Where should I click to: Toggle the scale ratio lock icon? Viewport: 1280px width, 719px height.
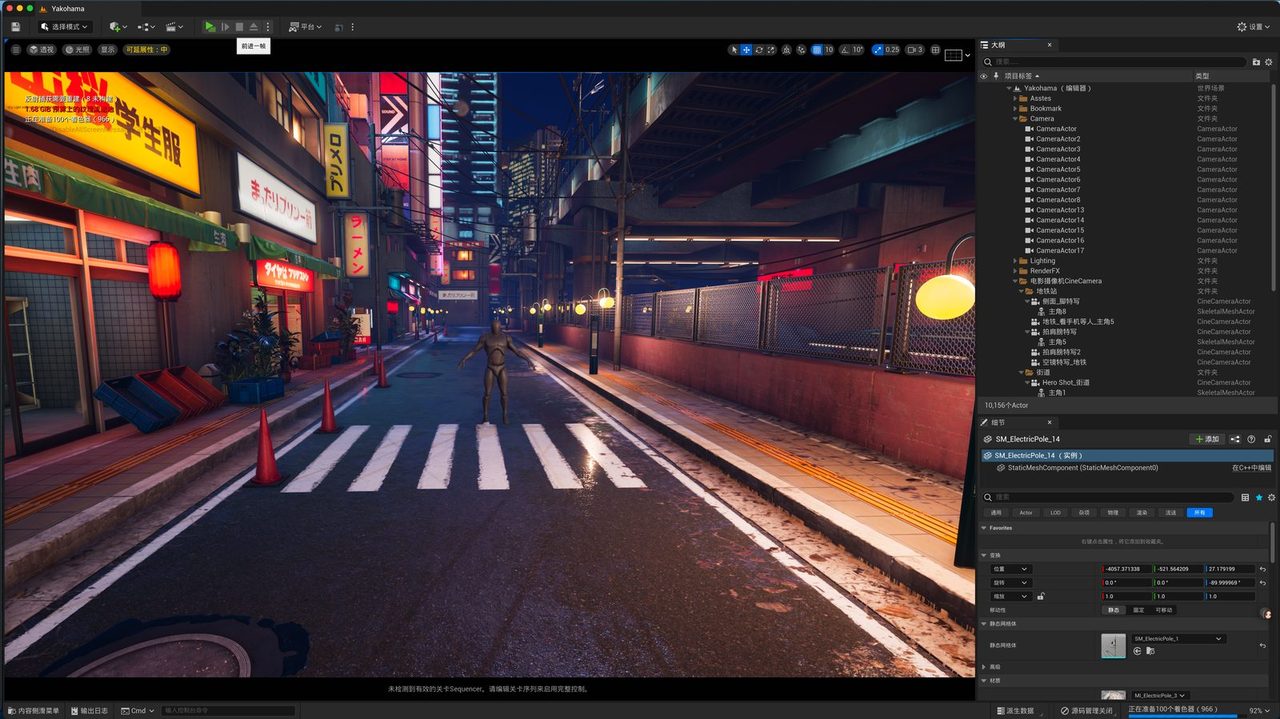coord(1041,596)
